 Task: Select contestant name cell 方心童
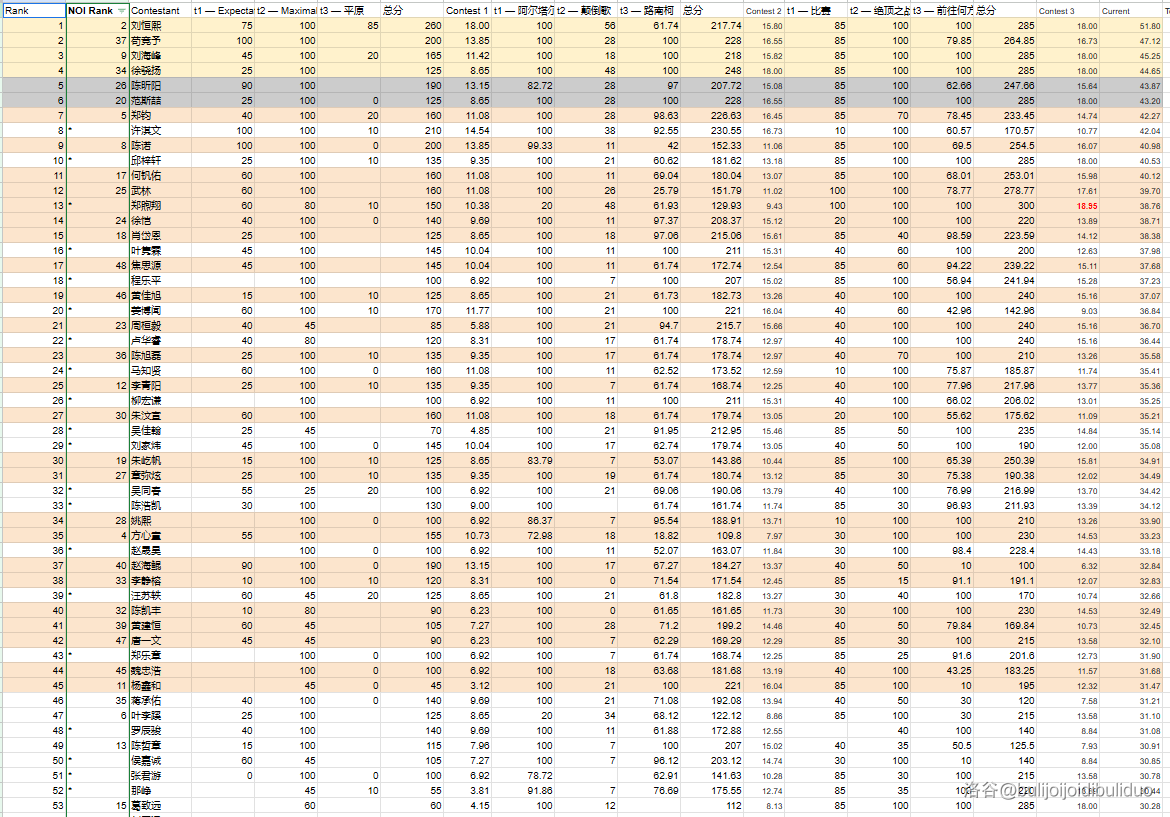[158, 536]
